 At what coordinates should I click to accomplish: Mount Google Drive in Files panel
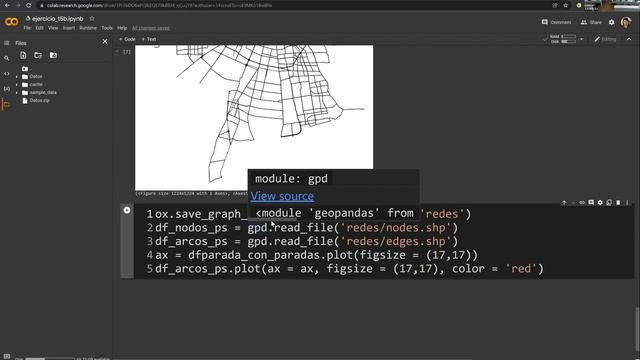pos(53,55)
